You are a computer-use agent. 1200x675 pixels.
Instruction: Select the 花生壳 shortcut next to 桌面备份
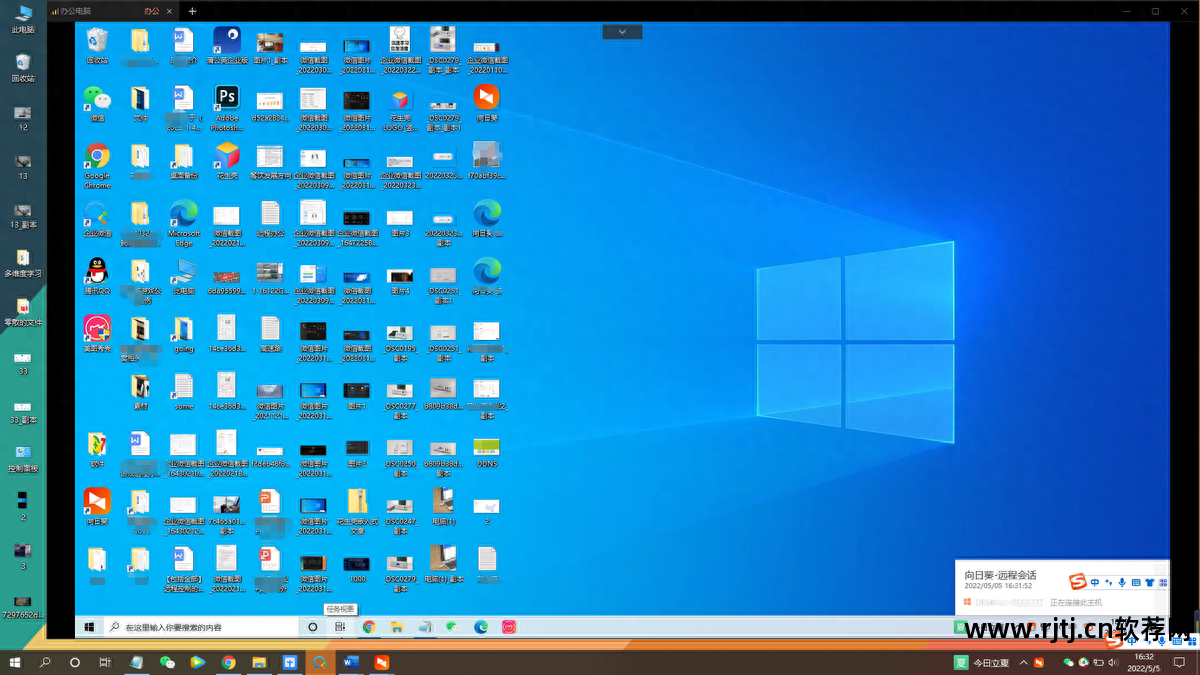click(227, 161)
